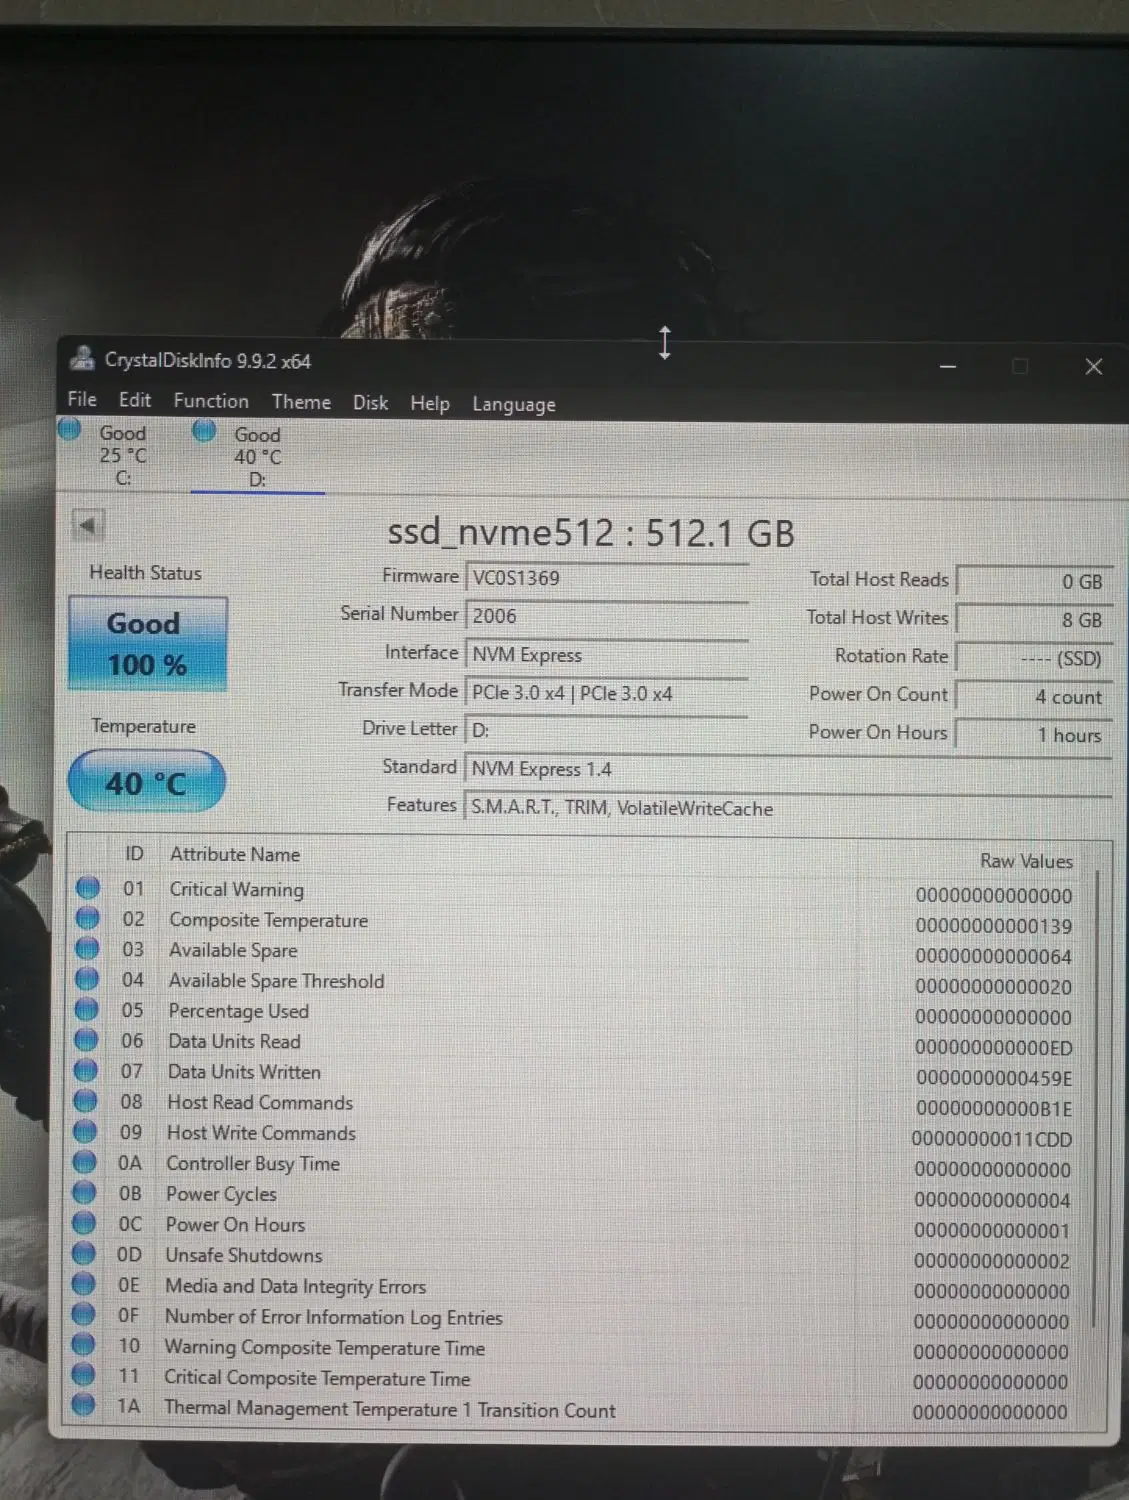Click the Serial Number field 2006
The width and height of the screenshot is (1129, 1500).
pos(607,616)
